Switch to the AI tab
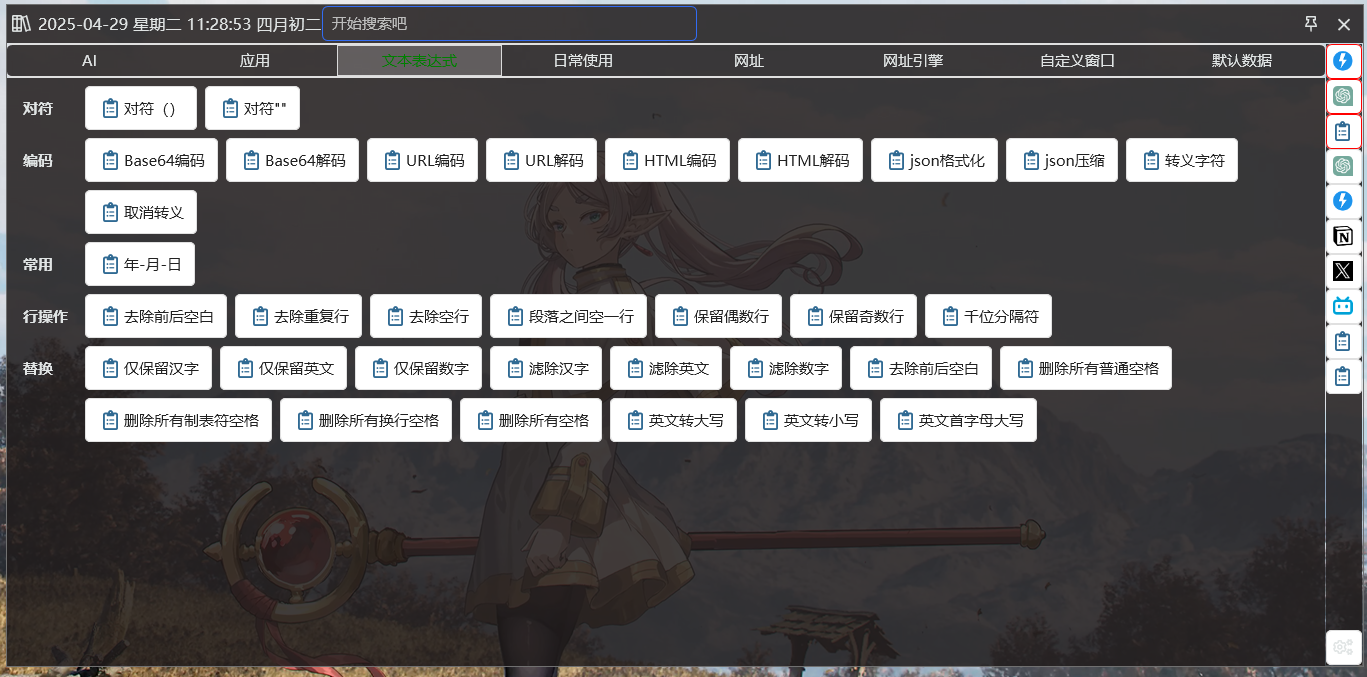Image resolution: width=1367 pixels, height=677 pixels. [x=90, y=60]
